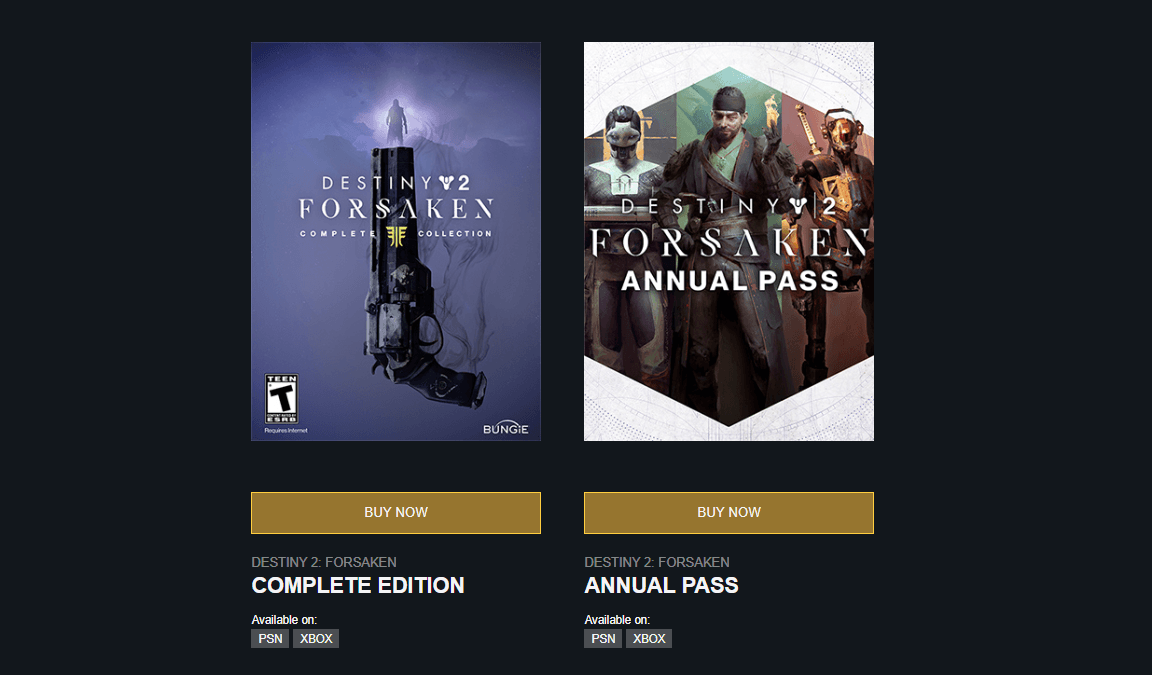Select the PSN platform tag under Complete Edition
This screenshot has width=1152, height=675.
(270, 639)
